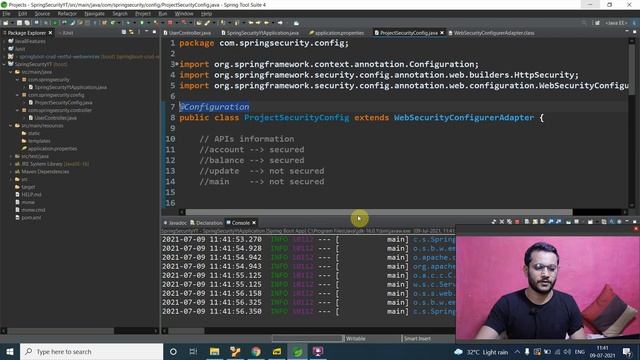Select pom.xml in Package Explorer

pyautogui.click(x=31, y=218)
